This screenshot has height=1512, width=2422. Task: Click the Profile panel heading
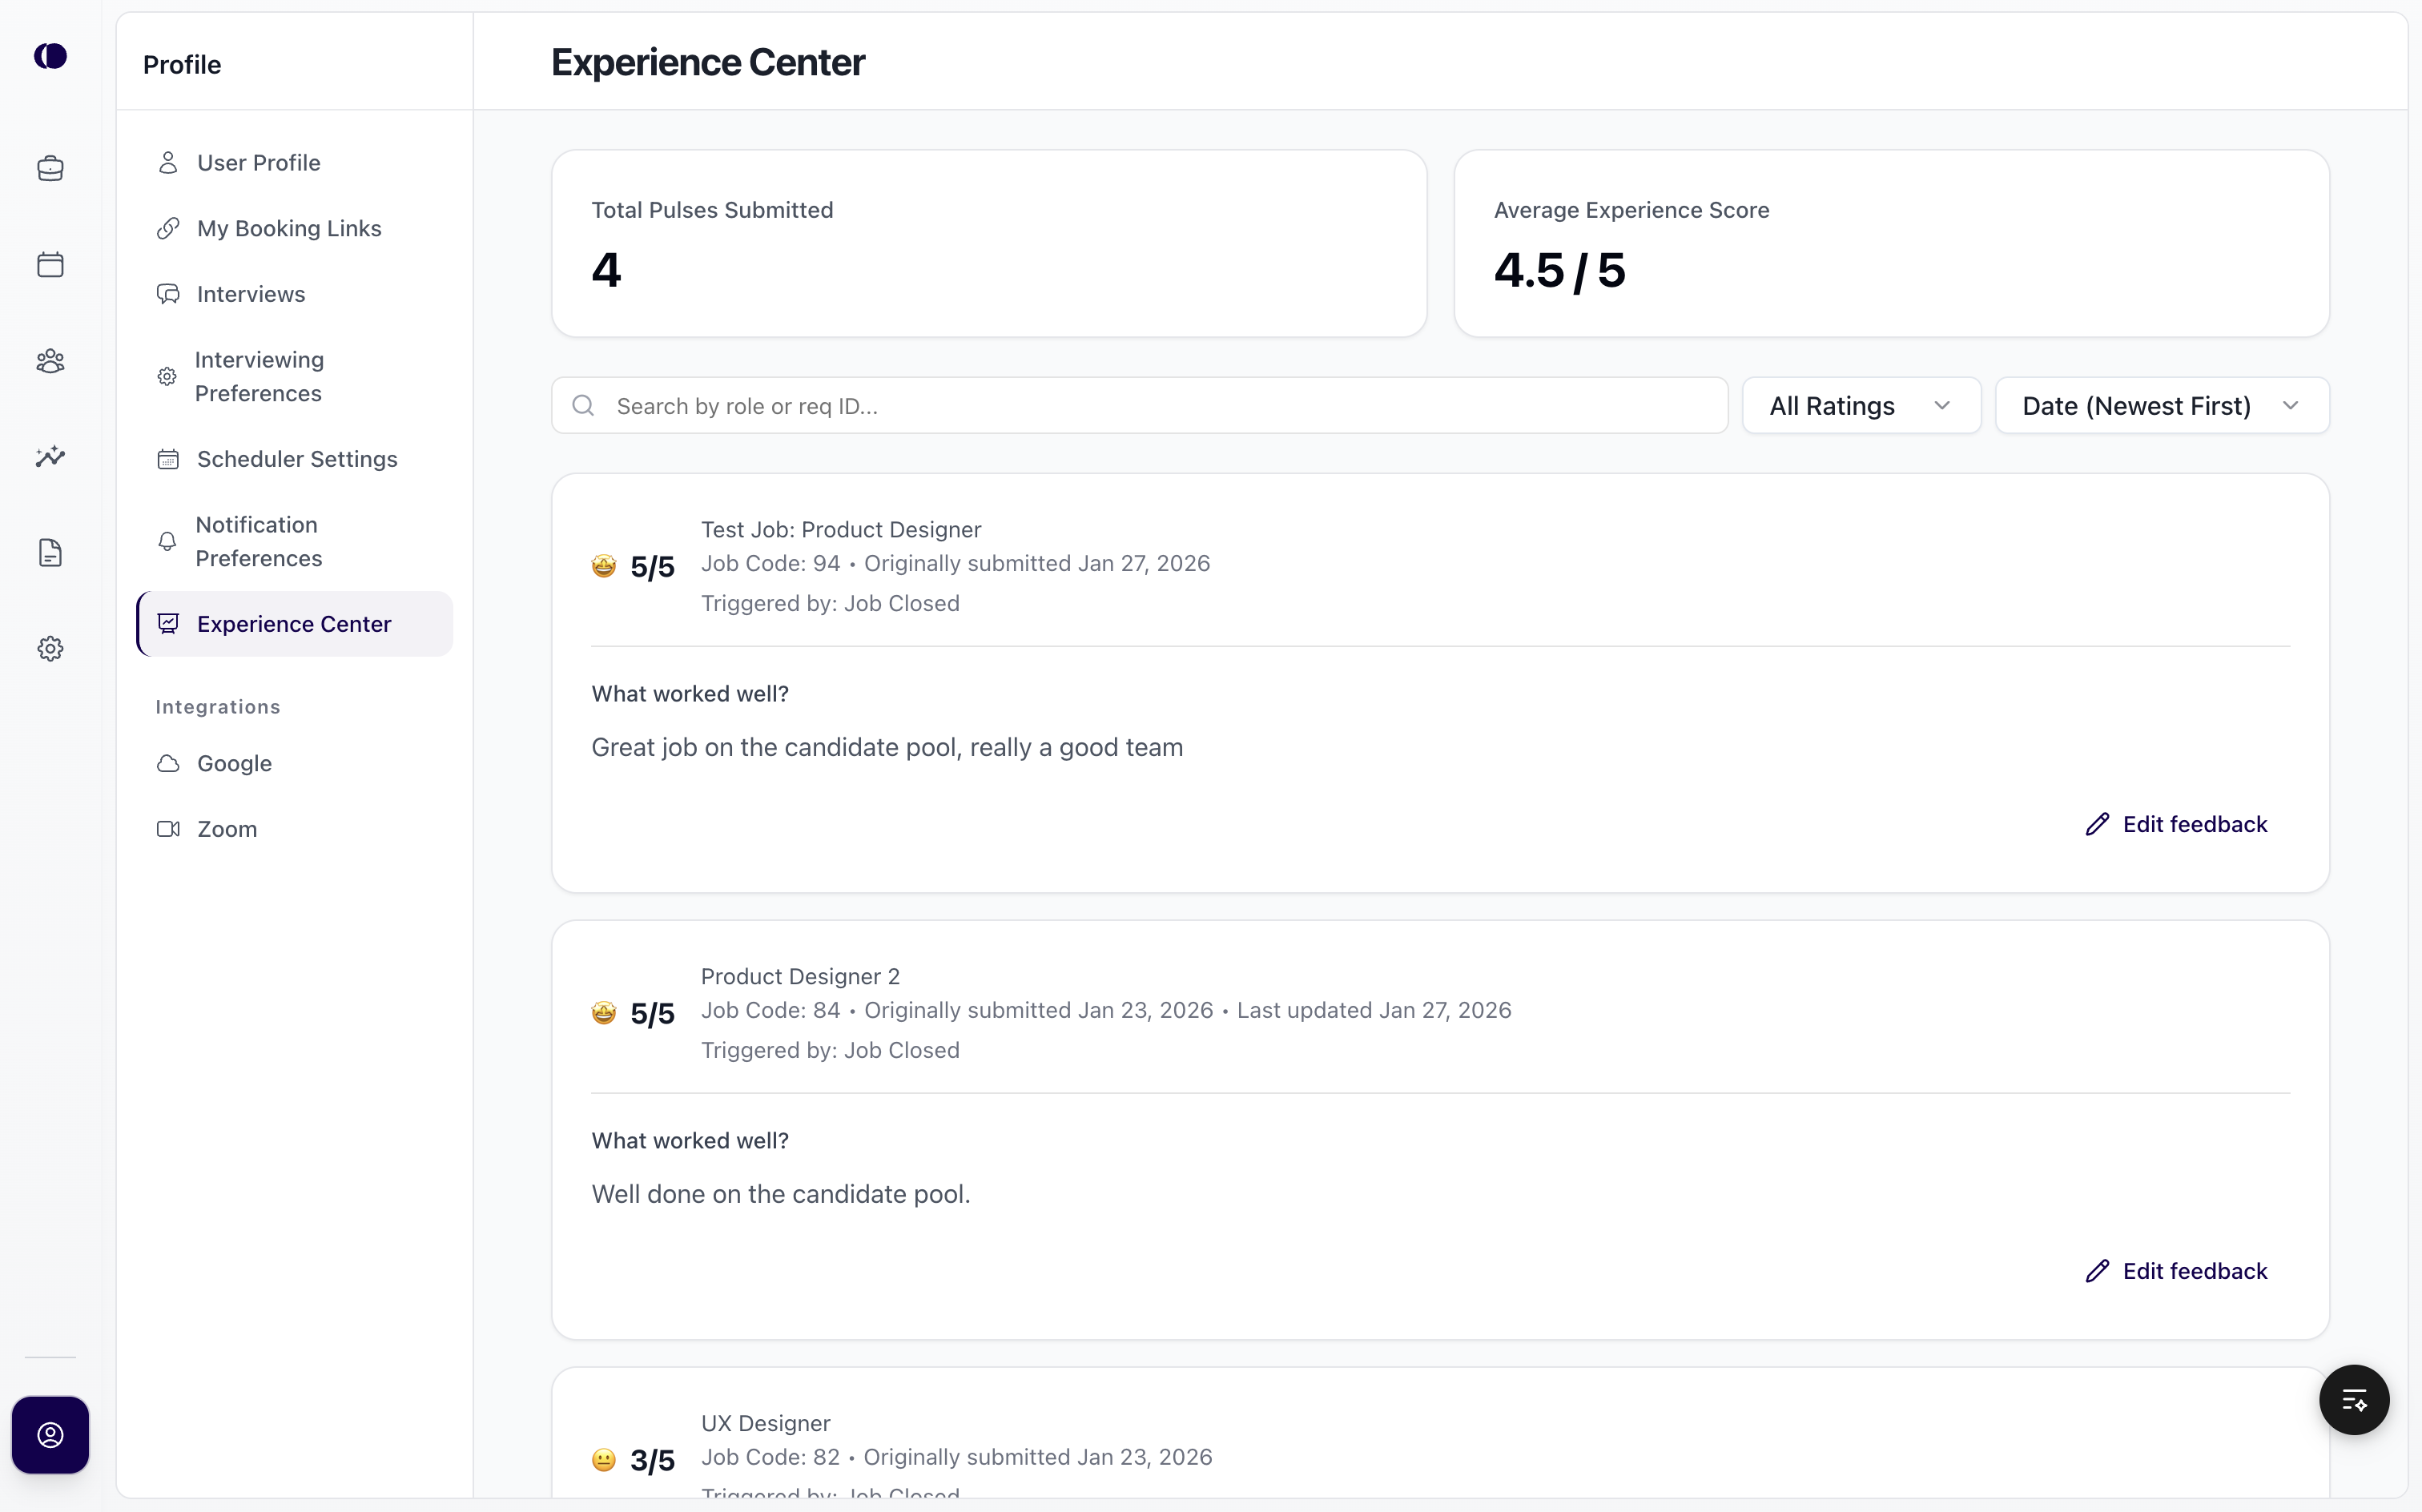coord(182,64)
